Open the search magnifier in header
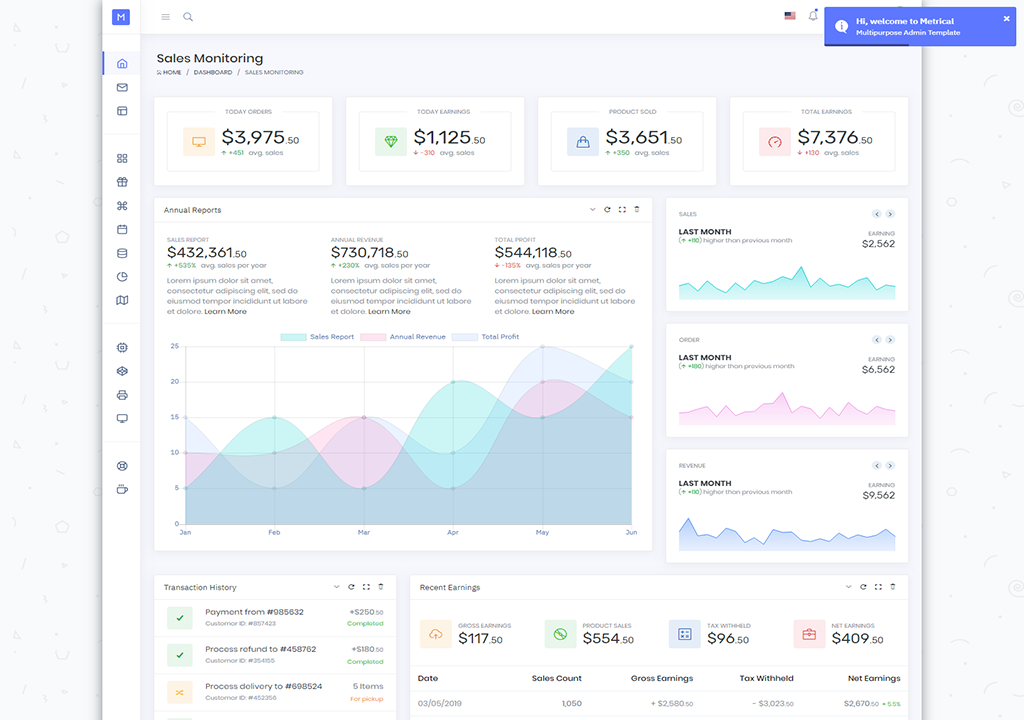Screen dimensions: 1024x720 tap(188, 17)
